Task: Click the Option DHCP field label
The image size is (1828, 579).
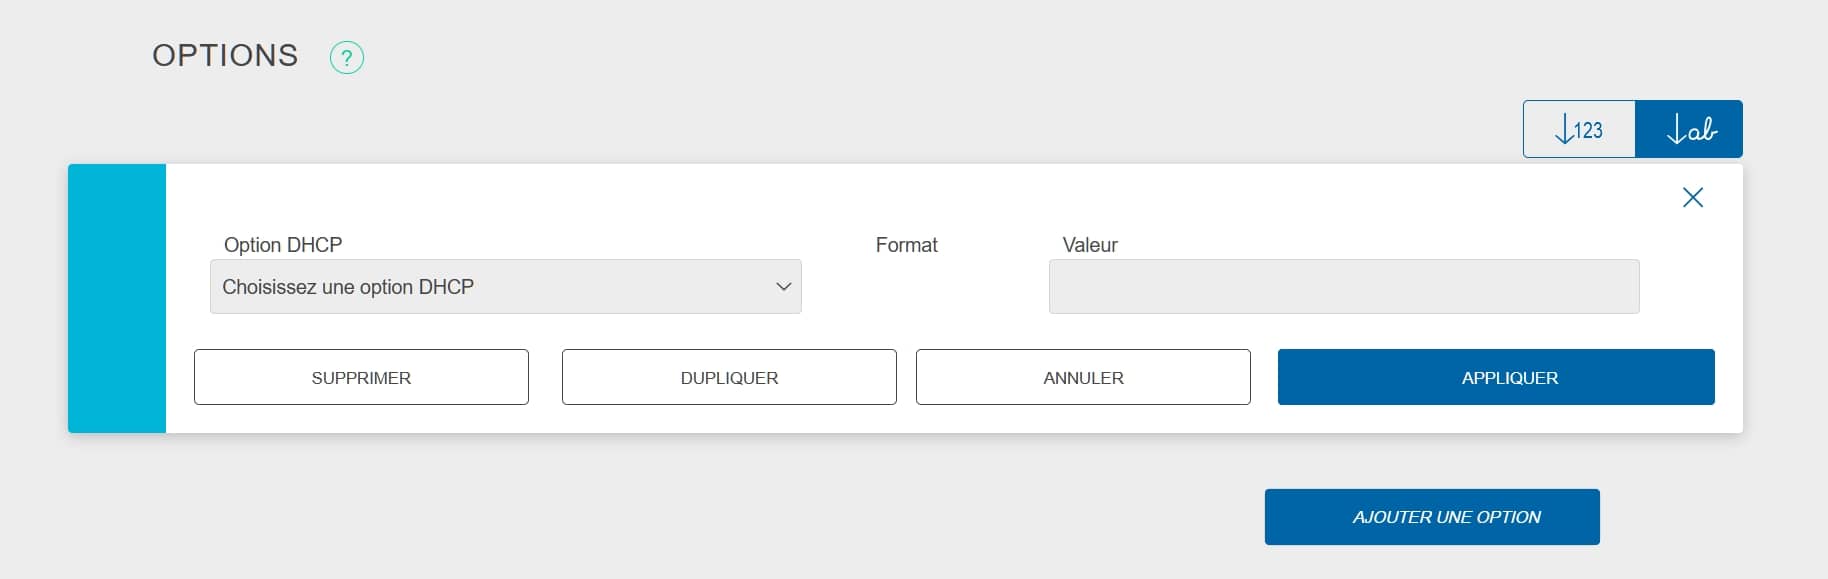Action: [x=283, y=245]
